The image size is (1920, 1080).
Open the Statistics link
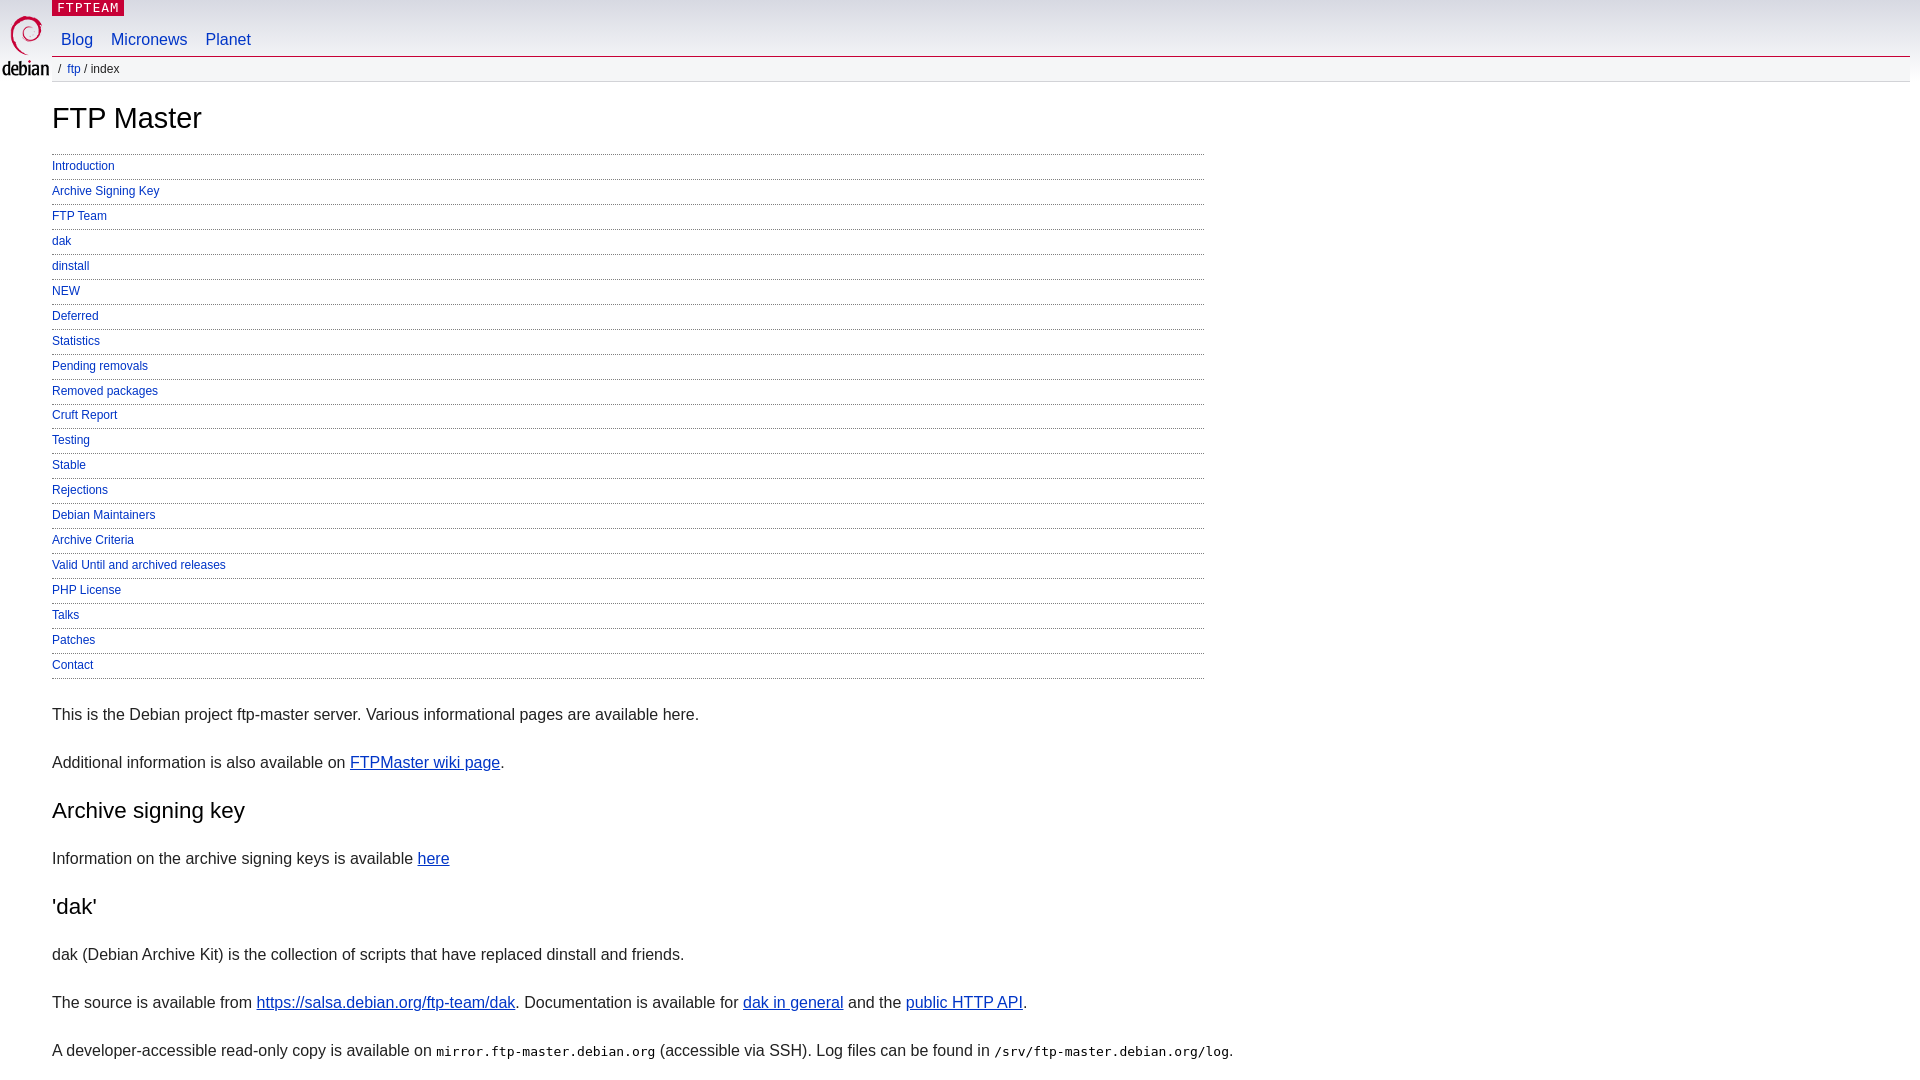76,341
